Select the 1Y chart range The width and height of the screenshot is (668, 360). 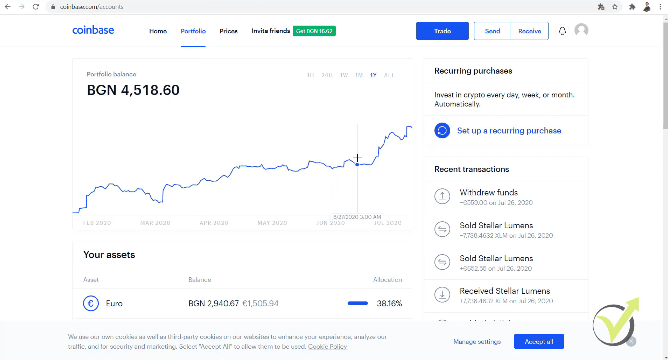[374, 75]
